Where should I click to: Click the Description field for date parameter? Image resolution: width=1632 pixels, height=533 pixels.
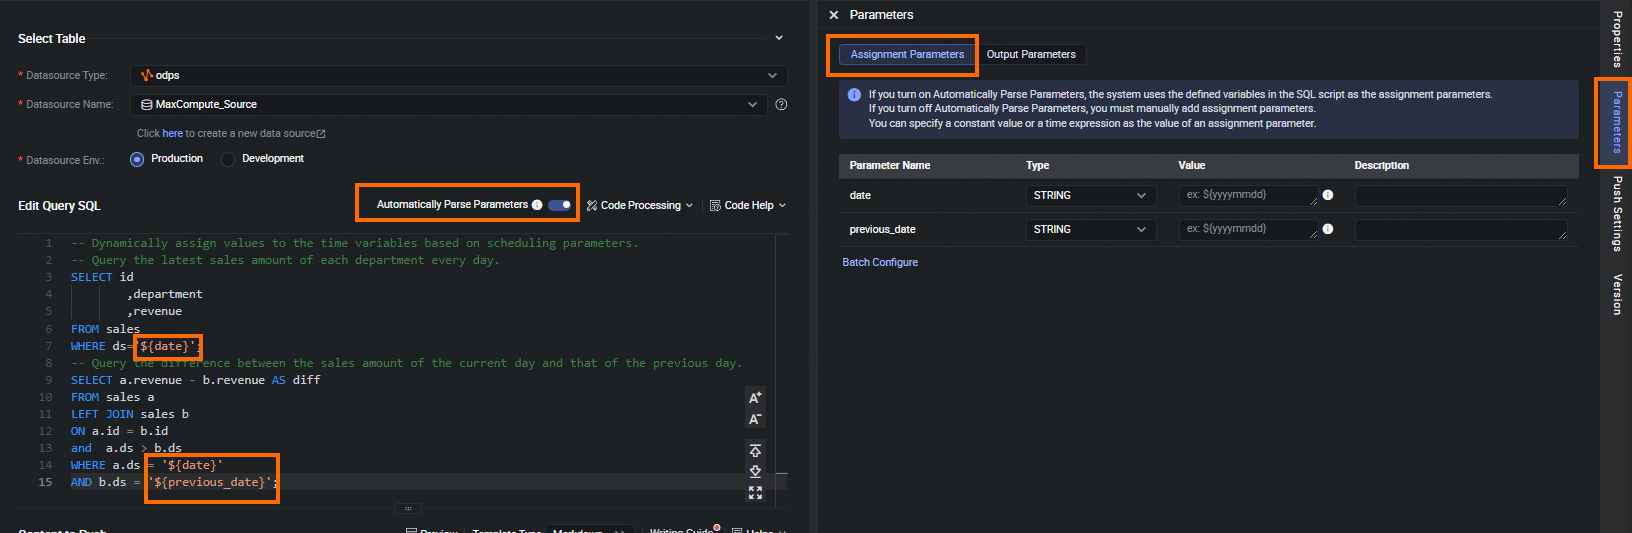(1461, 195)
